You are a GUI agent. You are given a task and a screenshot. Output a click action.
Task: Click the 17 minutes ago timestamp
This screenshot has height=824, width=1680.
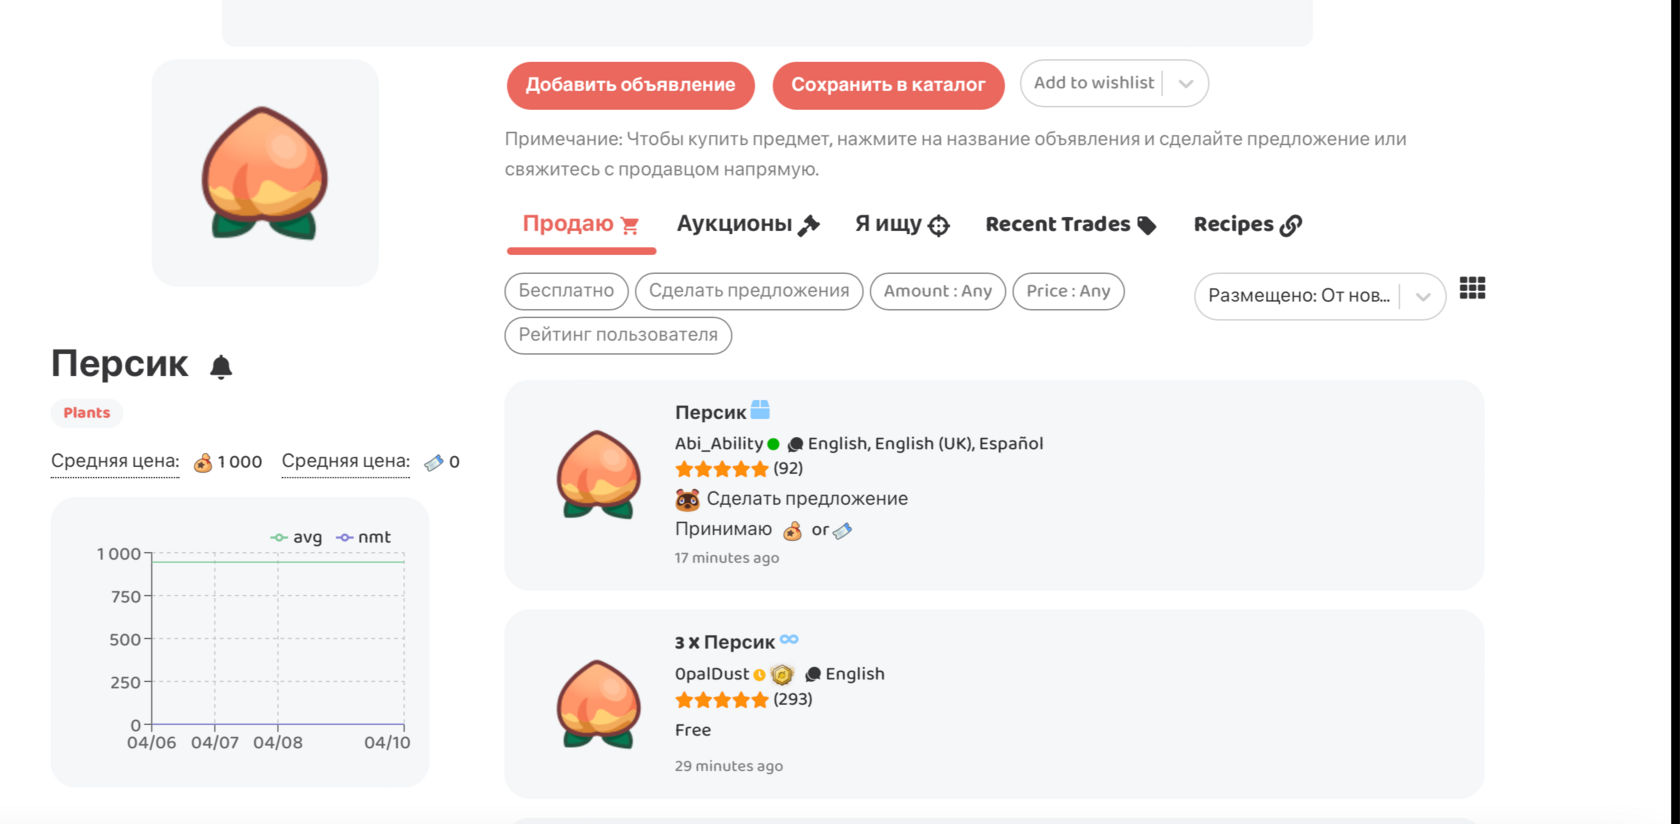[727, 558]
